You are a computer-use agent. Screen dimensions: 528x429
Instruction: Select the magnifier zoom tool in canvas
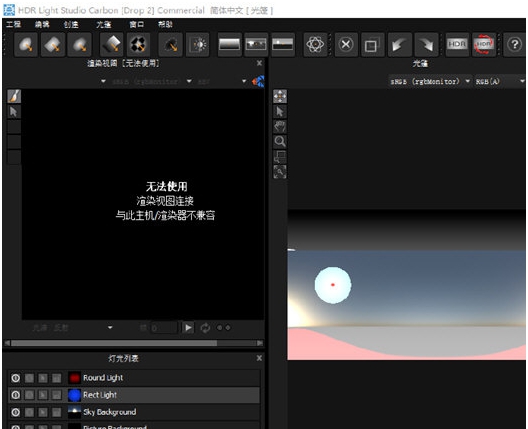pos(280,141)
